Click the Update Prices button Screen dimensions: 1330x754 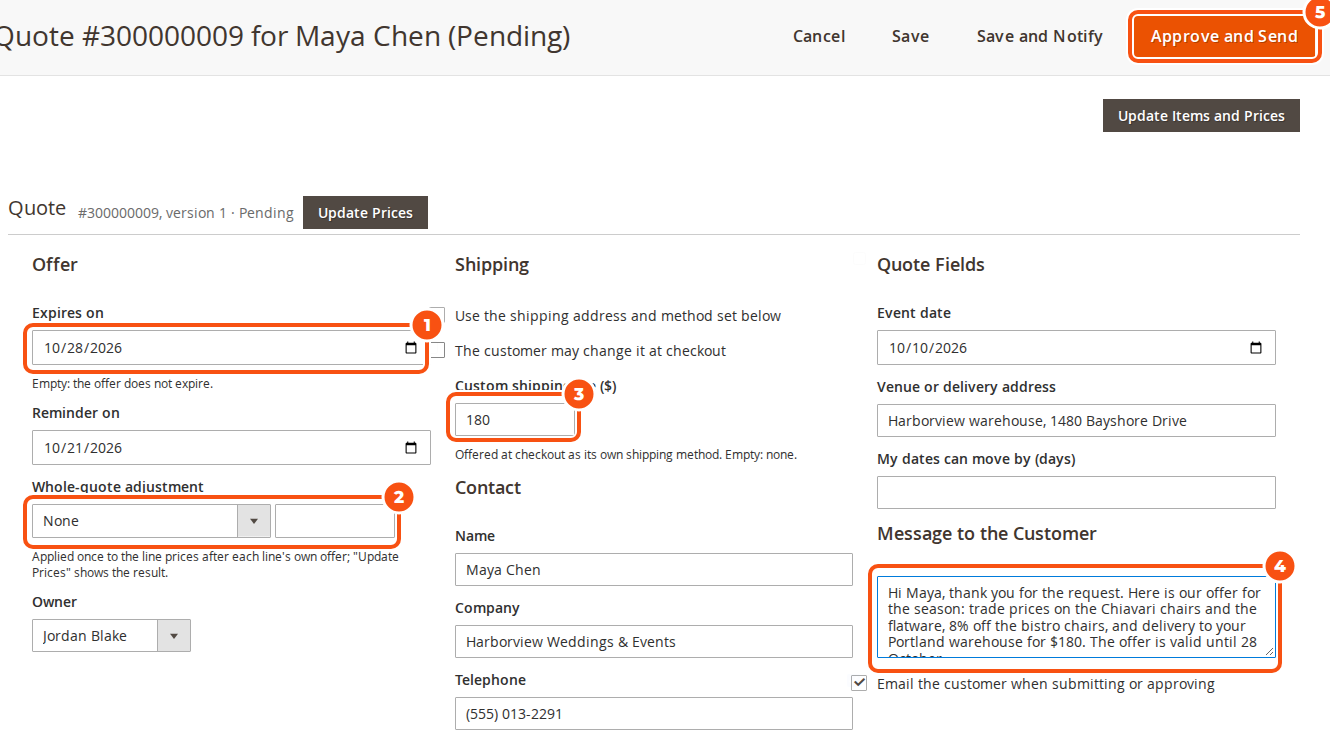[365, 213]
